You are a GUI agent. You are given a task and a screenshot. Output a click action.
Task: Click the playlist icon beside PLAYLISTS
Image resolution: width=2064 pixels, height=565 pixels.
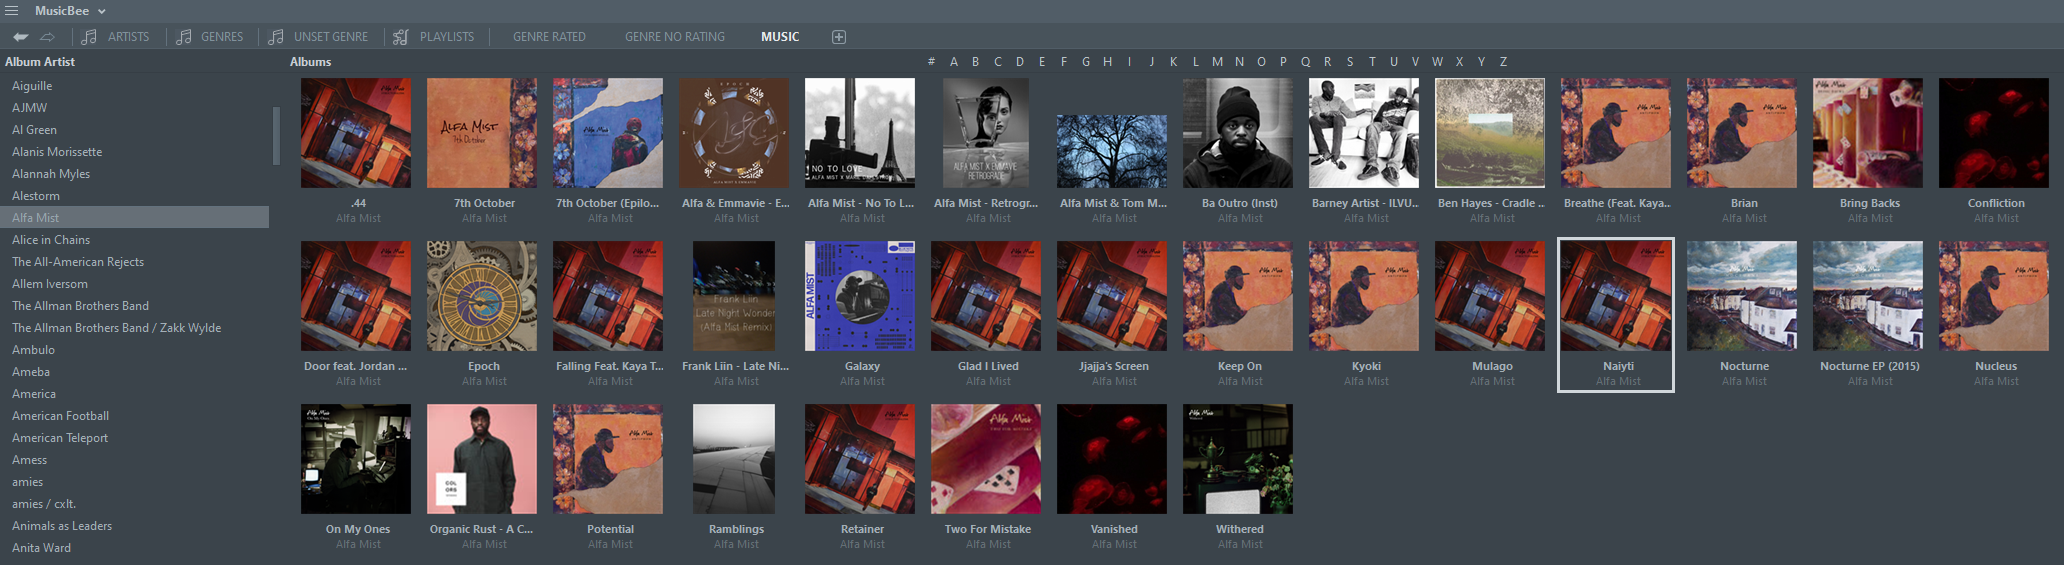click(x=401, y=37)
